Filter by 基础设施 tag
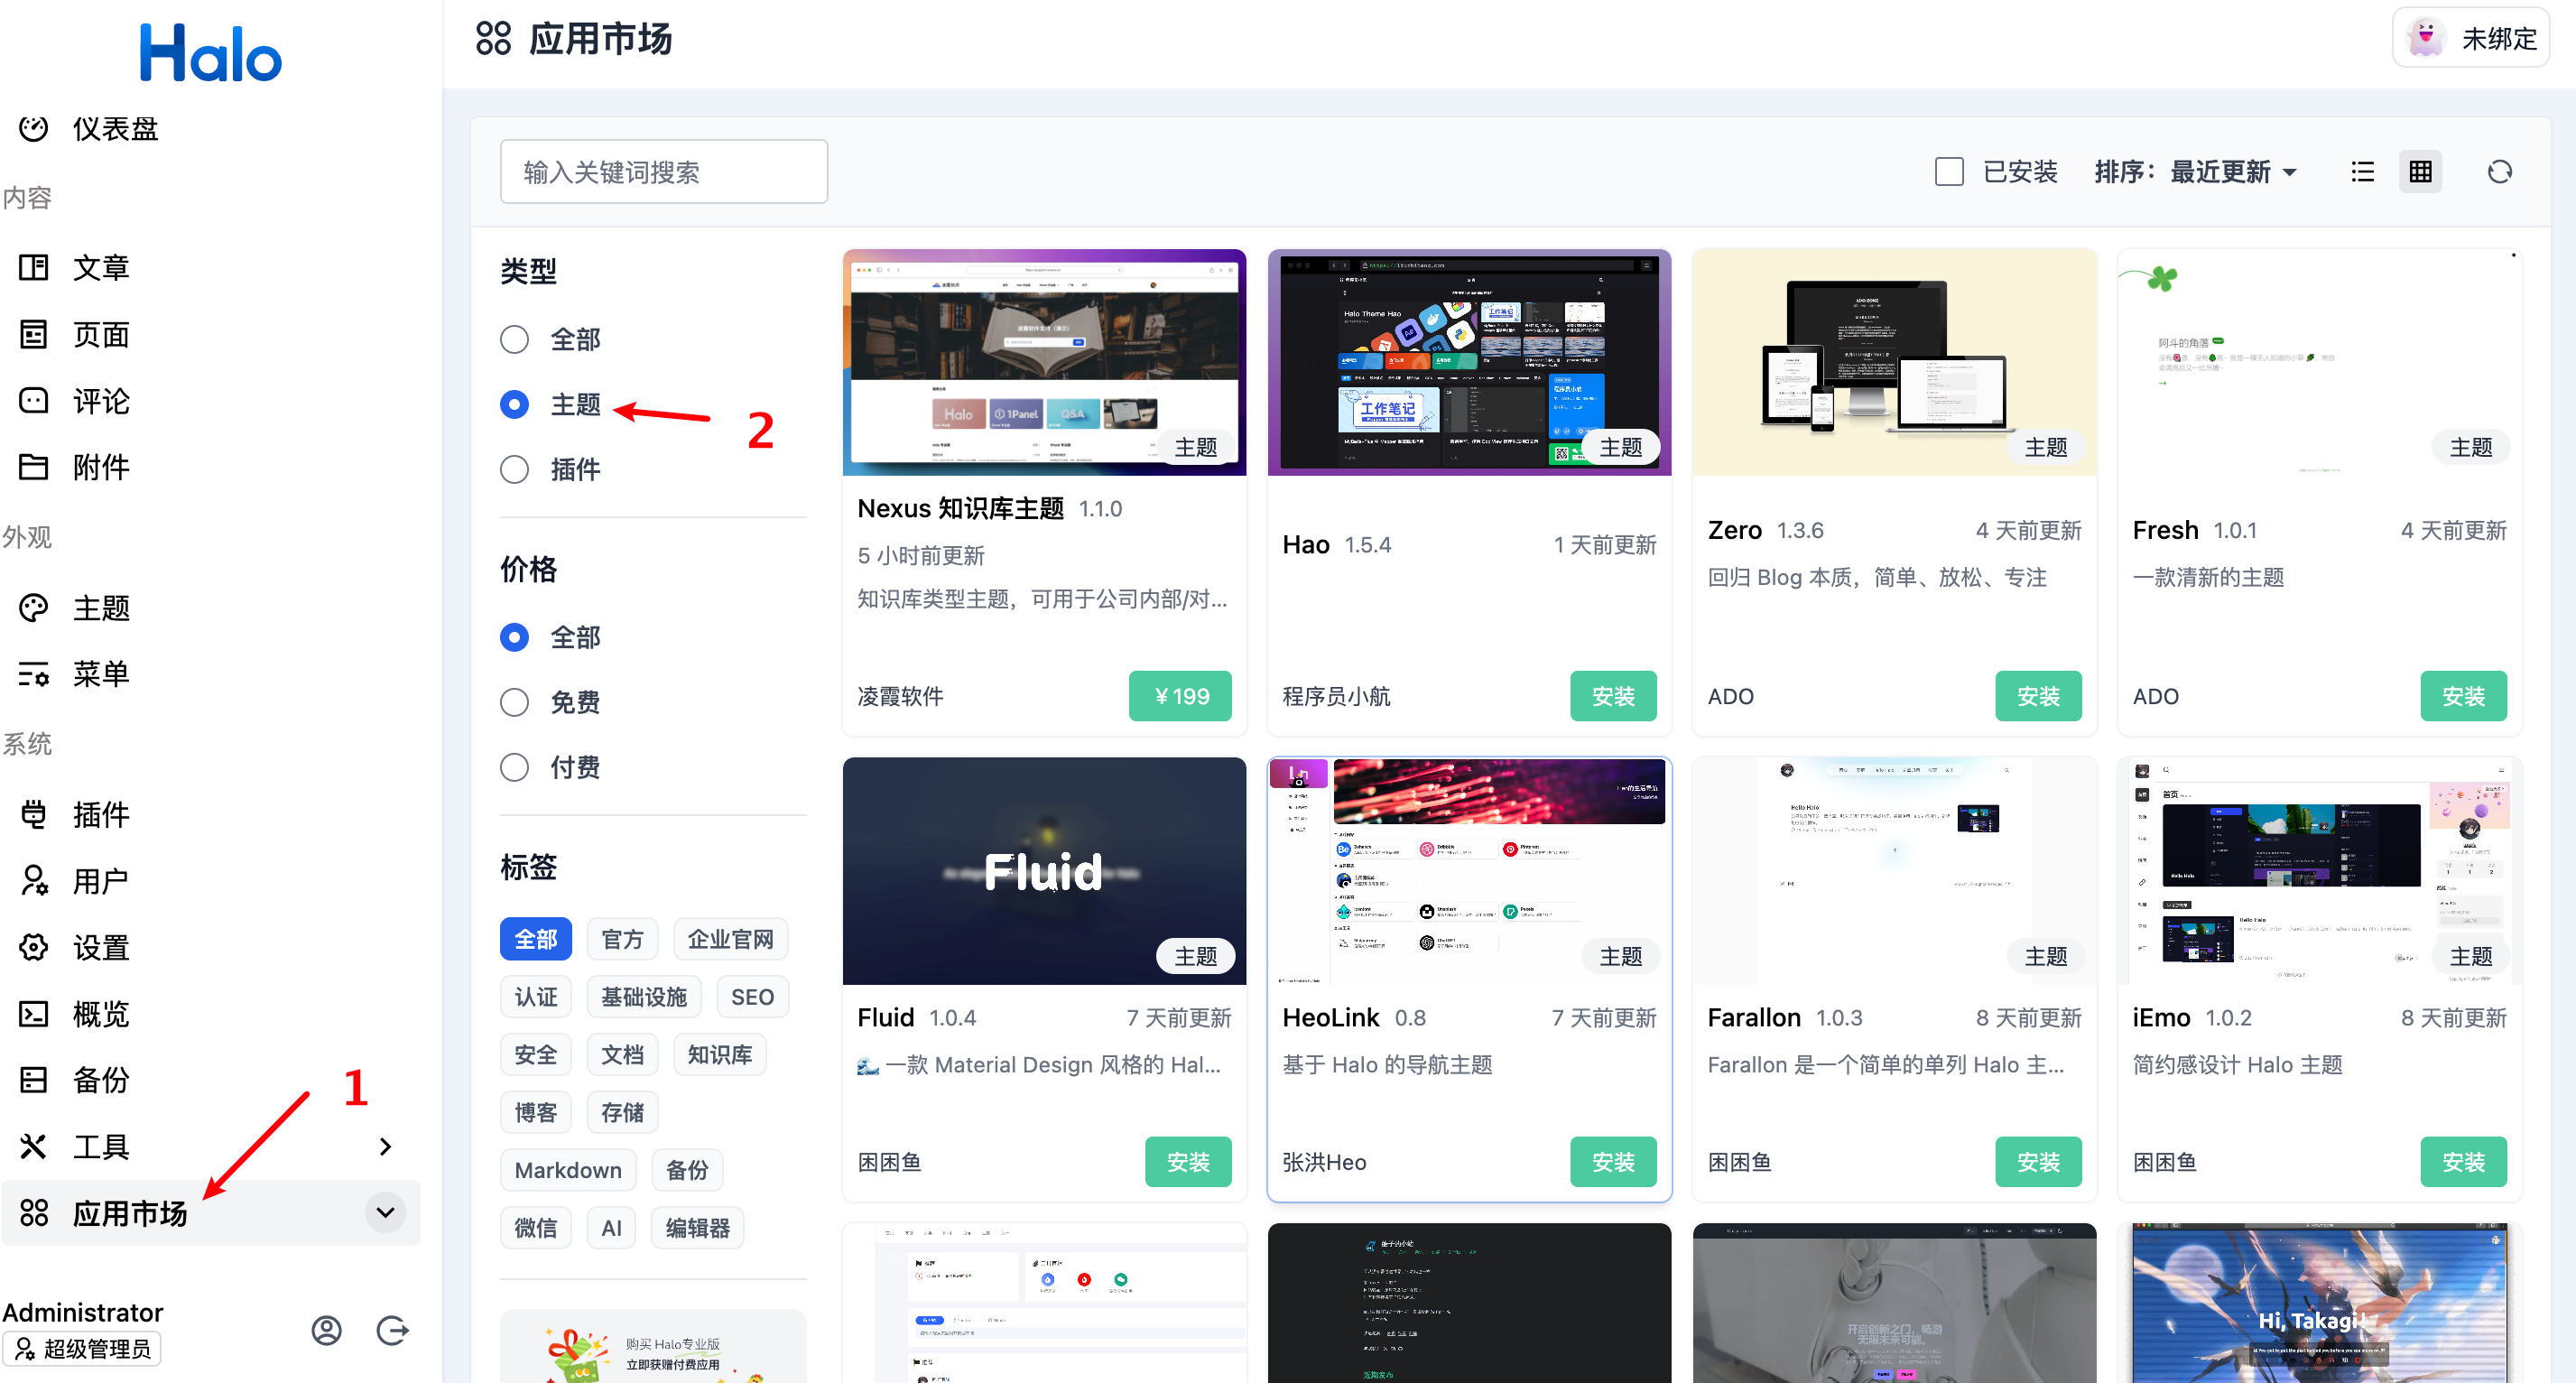Image resolution: width=2576 pixels, height=1383 pixels. coord(644,997)
